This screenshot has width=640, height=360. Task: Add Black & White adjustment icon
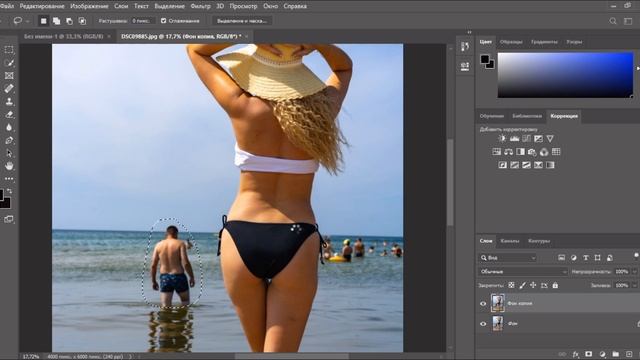click(520, 152)
